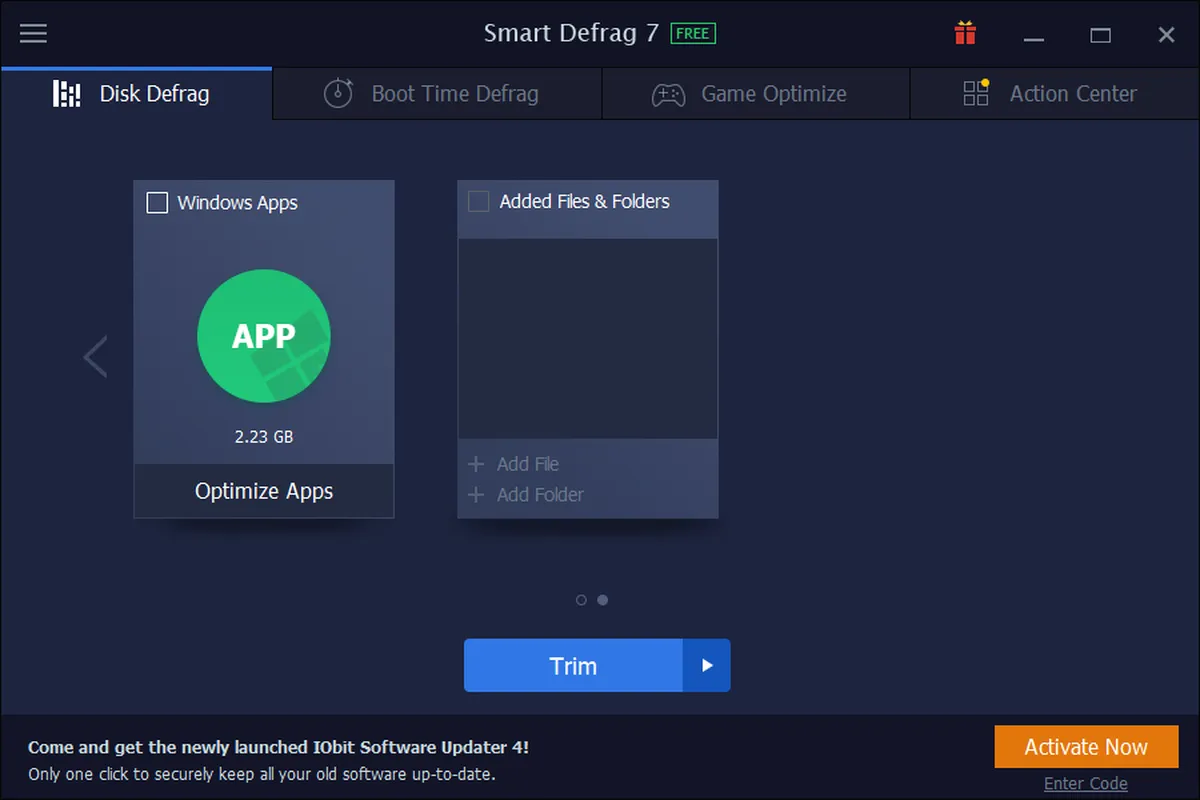Open the Action Center tab
1200x800 pixels.
pos(1072,94)
